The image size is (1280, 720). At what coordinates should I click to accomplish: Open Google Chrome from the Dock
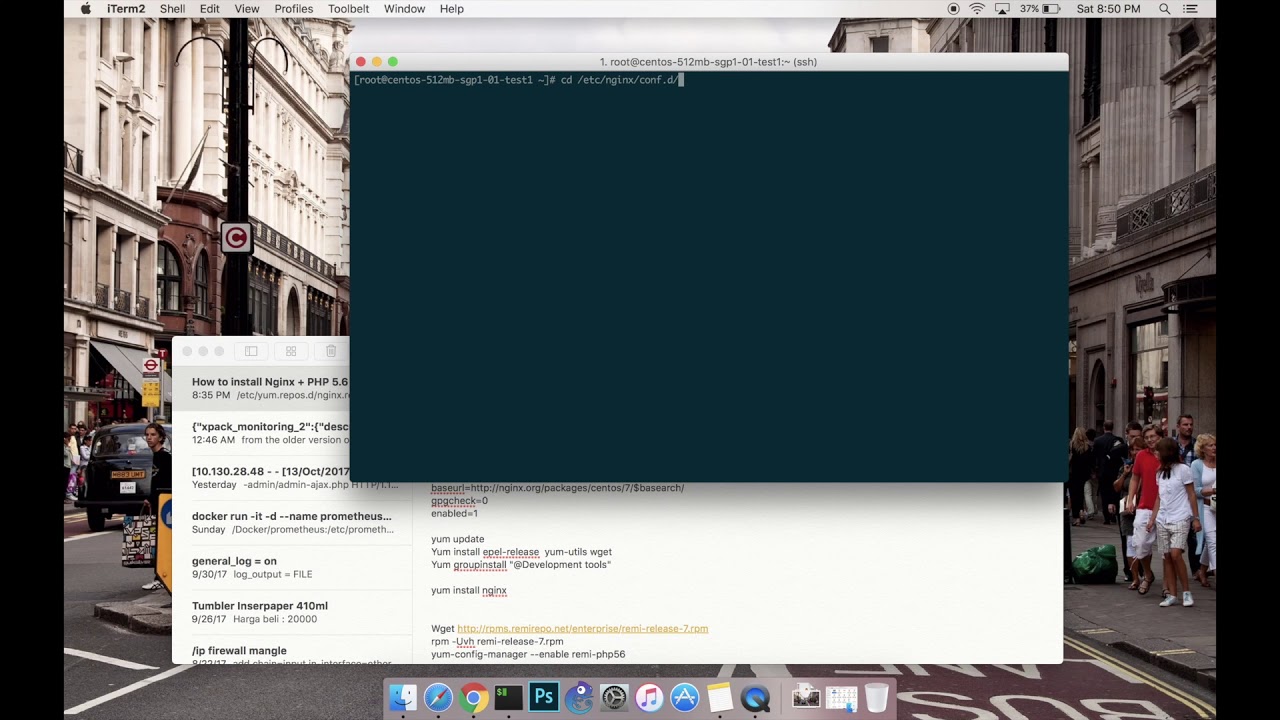(474, 697)
